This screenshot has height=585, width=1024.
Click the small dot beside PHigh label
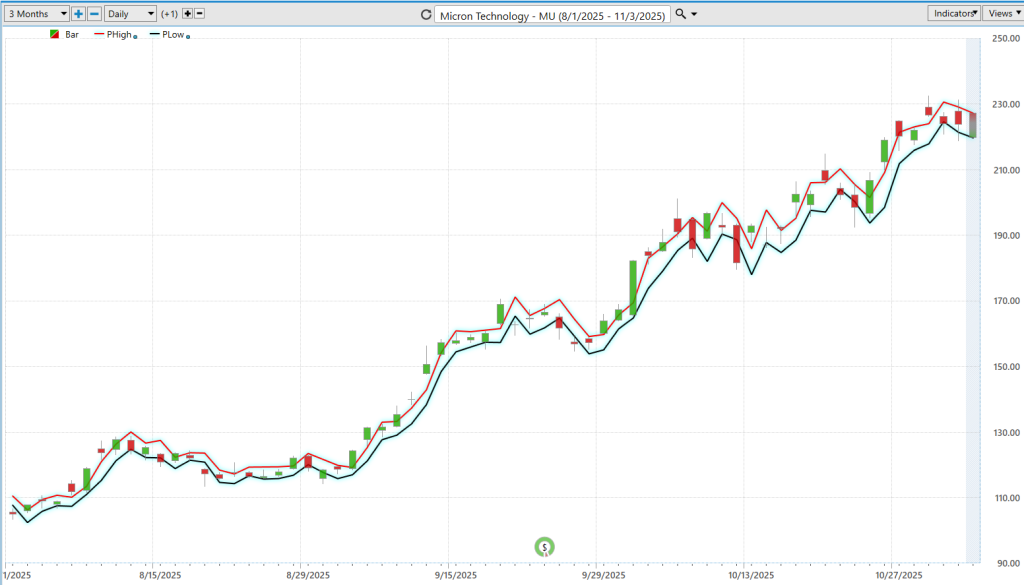(135, 36)
